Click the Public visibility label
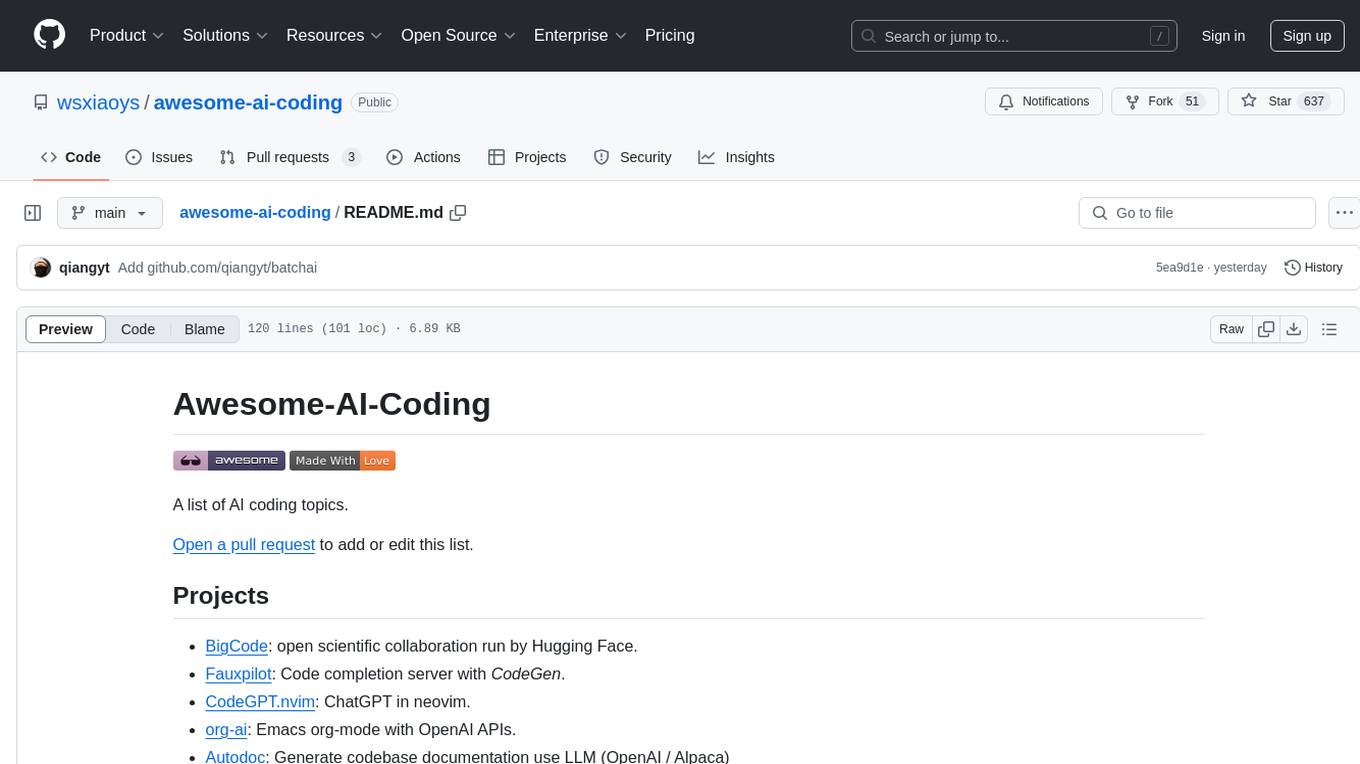The width and height of the screenshot is (1360, 764). [375, 102]
